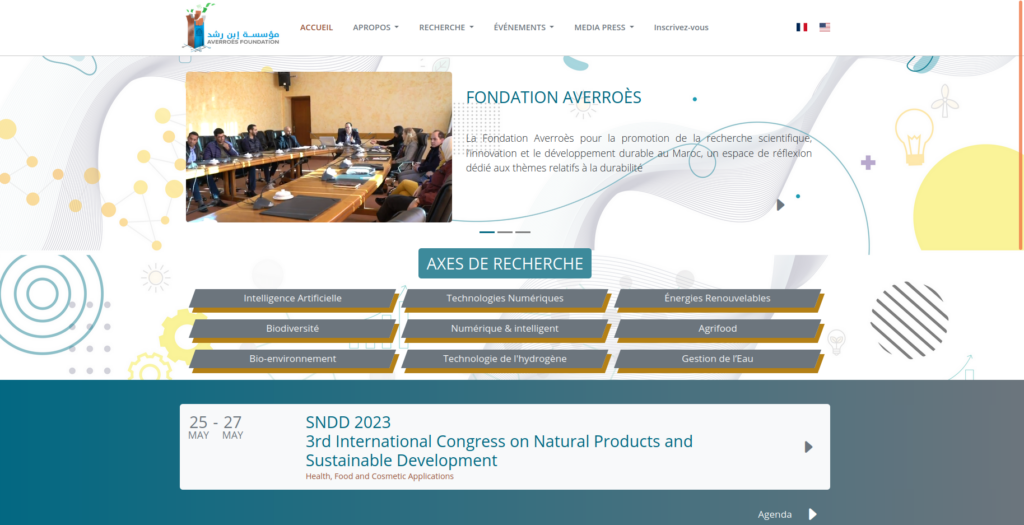Click the meeting room photo thumbnail

coord(319,147)
